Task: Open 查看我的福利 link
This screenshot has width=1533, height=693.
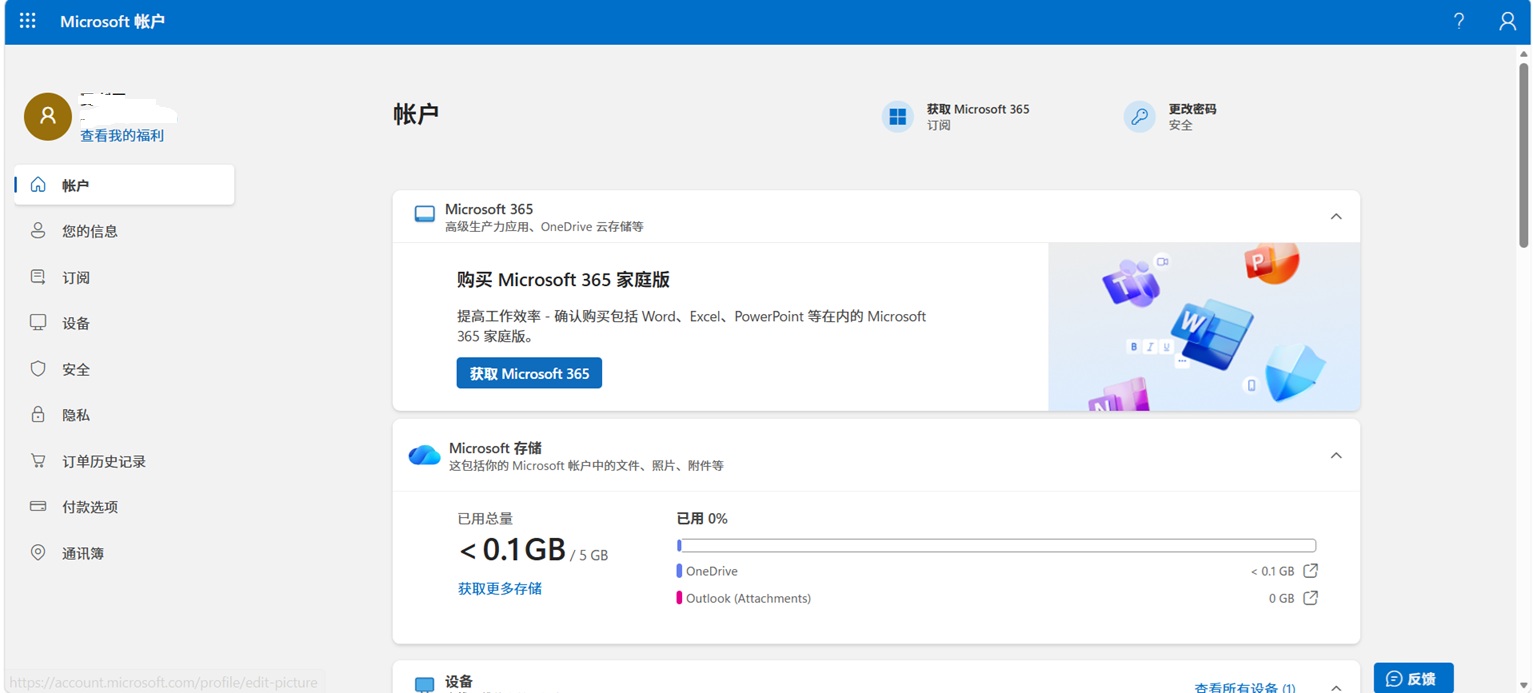Action: click(x=122, y=135)
